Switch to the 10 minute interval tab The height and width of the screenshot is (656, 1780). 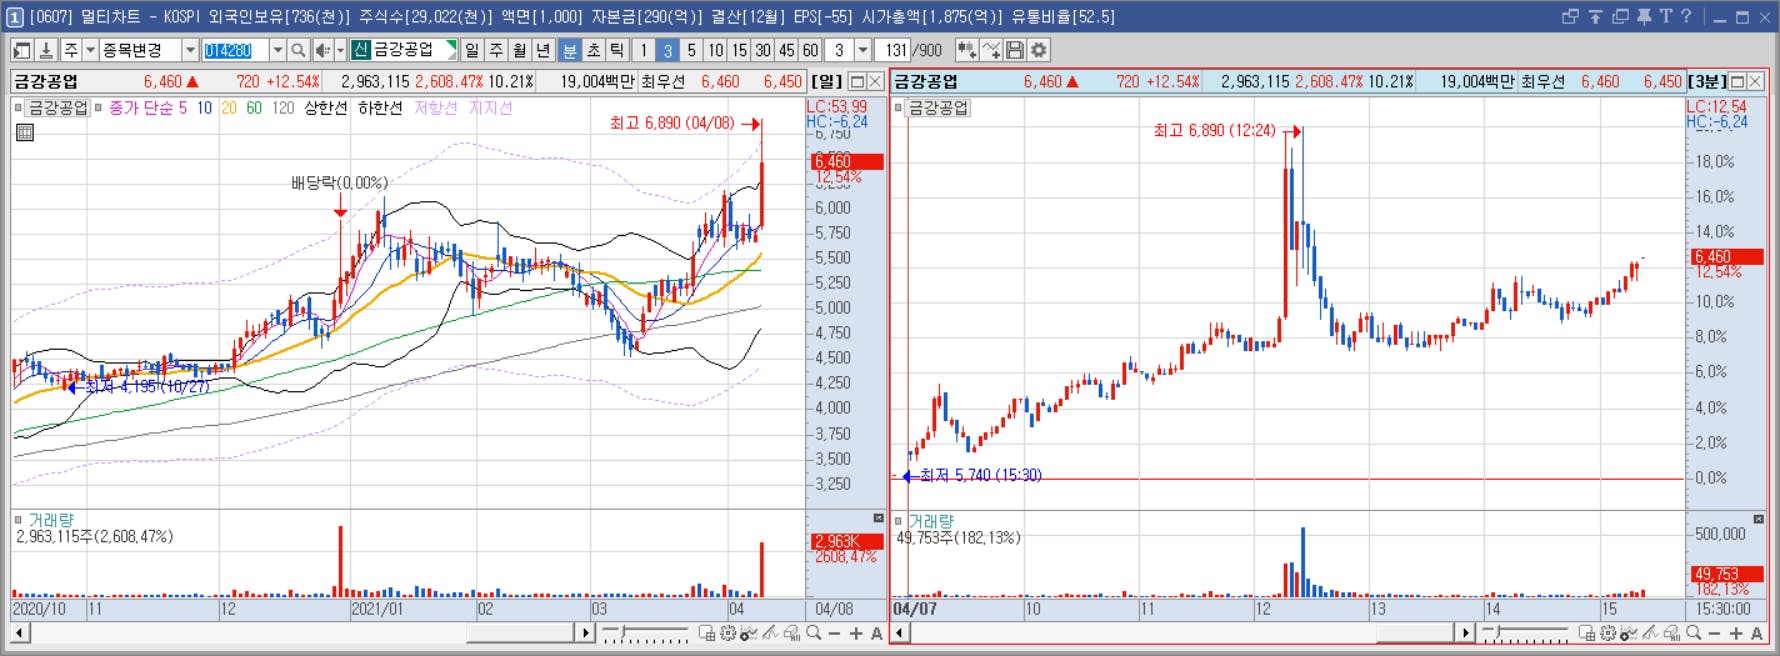click(715, 50)
